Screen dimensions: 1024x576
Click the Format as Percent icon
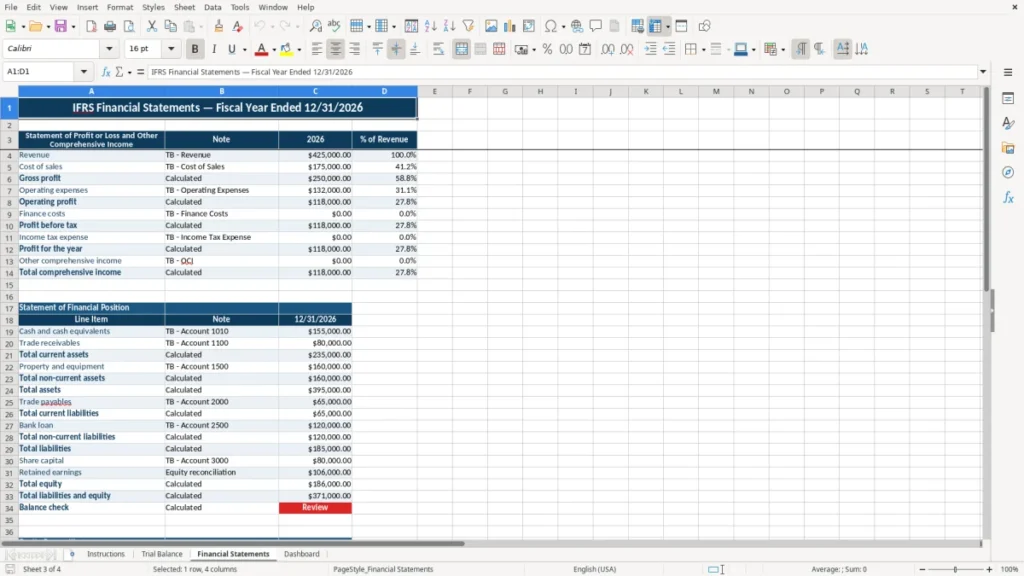(547, 49)
